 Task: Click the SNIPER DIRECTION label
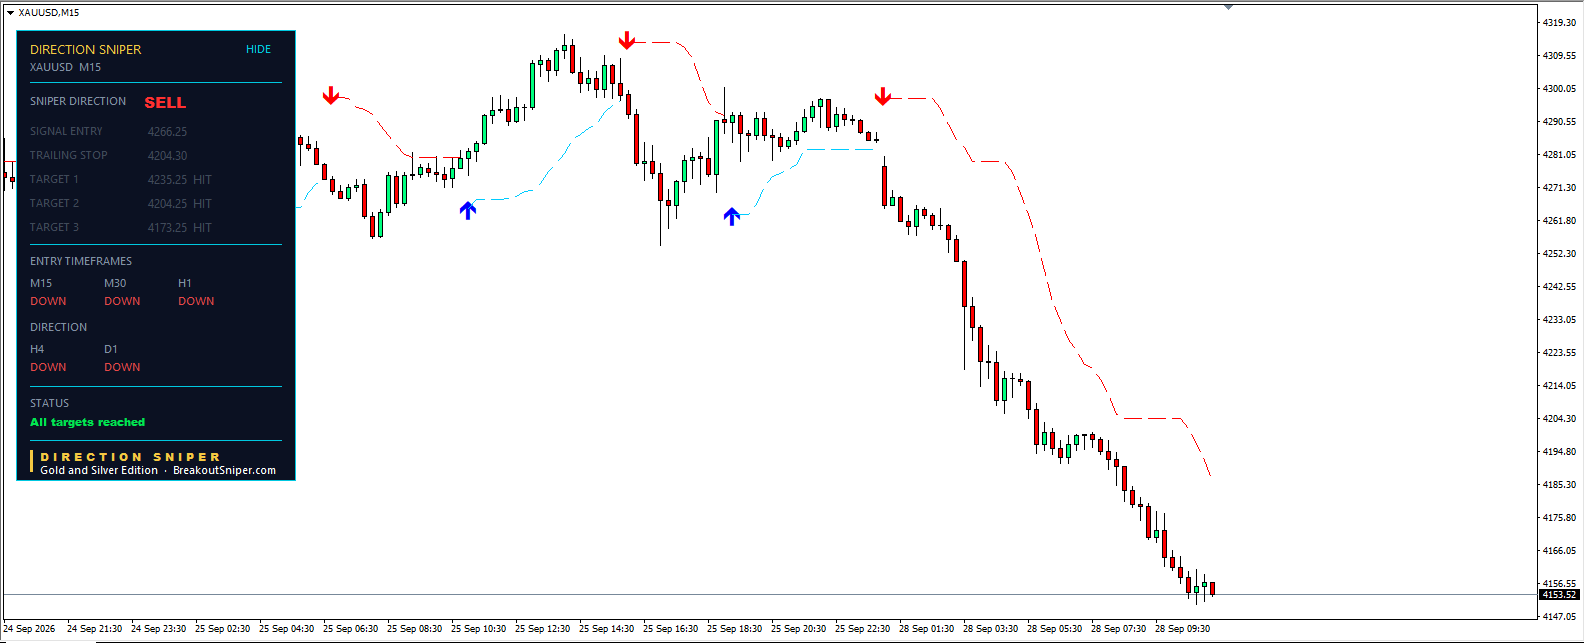tap(78, 101)
